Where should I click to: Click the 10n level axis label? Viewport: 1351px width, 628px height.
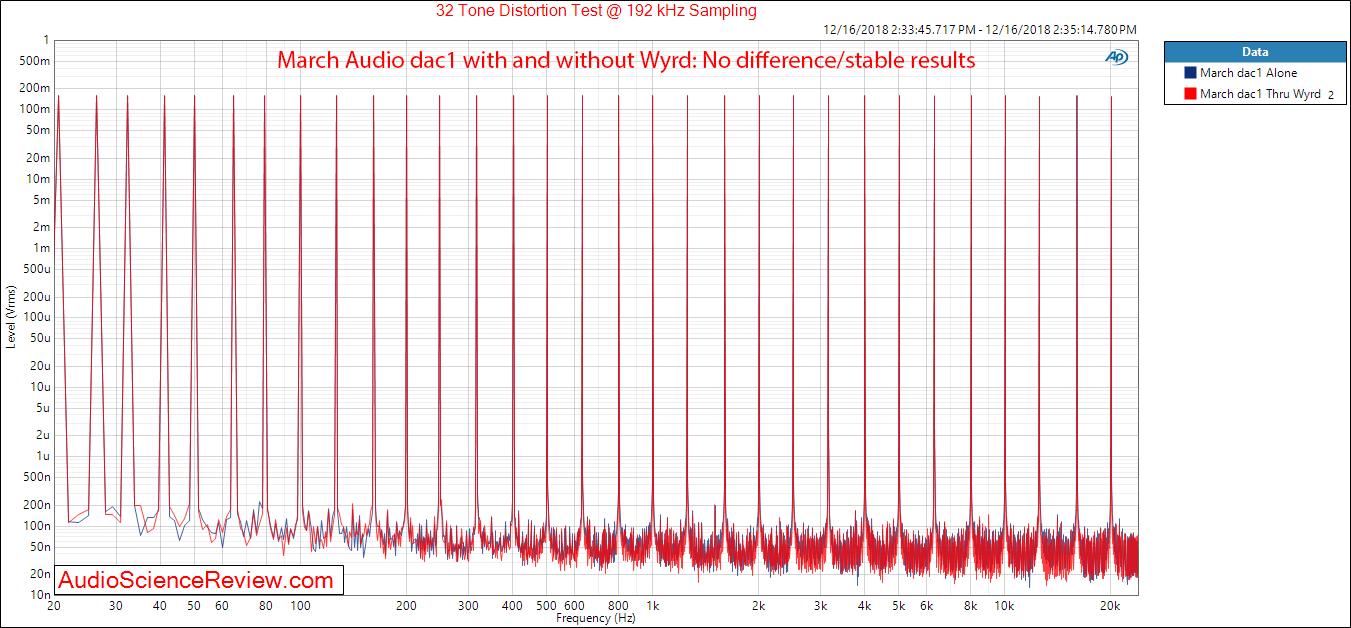(x=40, y=595)
